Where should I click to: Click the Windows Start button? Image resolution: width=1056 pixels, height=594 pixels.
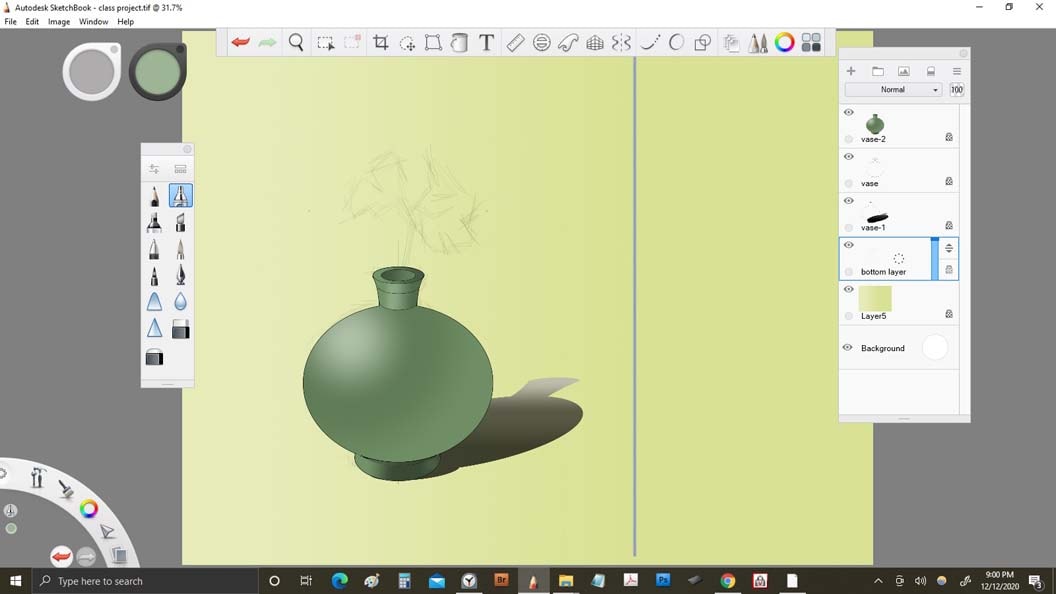15,581
